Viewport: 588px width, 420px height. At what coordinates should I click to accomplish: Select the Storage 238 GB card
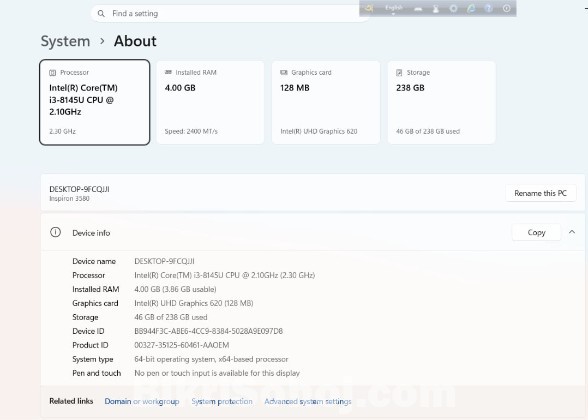click(441, 102)
